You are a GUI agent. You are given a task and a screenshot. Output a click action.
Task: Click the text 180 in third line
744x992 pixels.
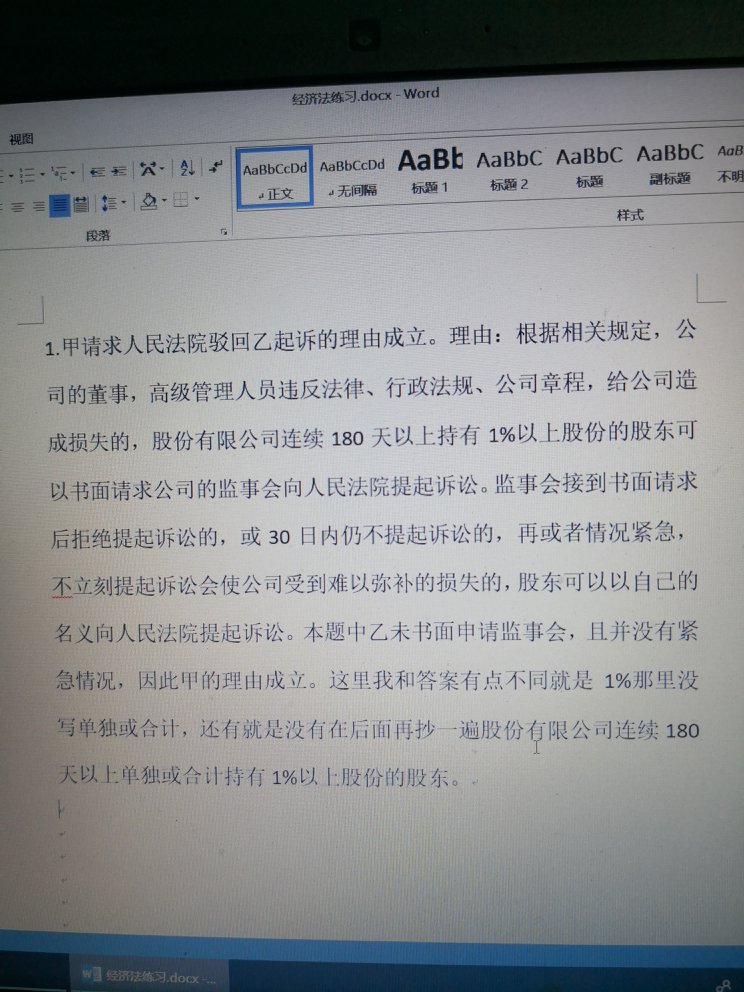tap(347, 438)
